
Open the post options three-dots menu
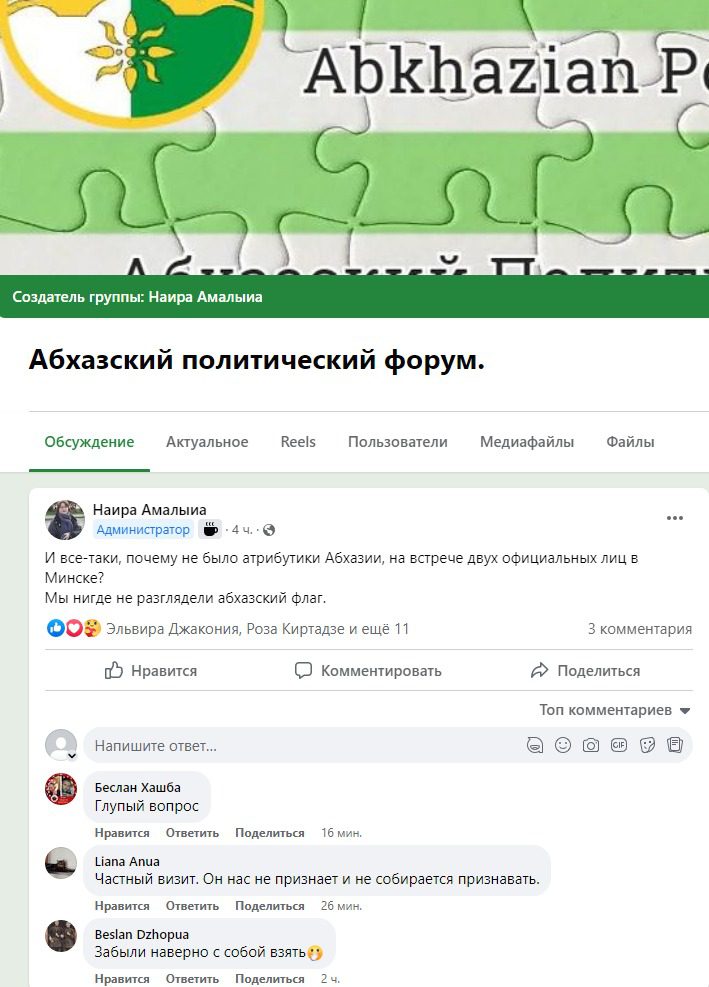tap(674, 518)
